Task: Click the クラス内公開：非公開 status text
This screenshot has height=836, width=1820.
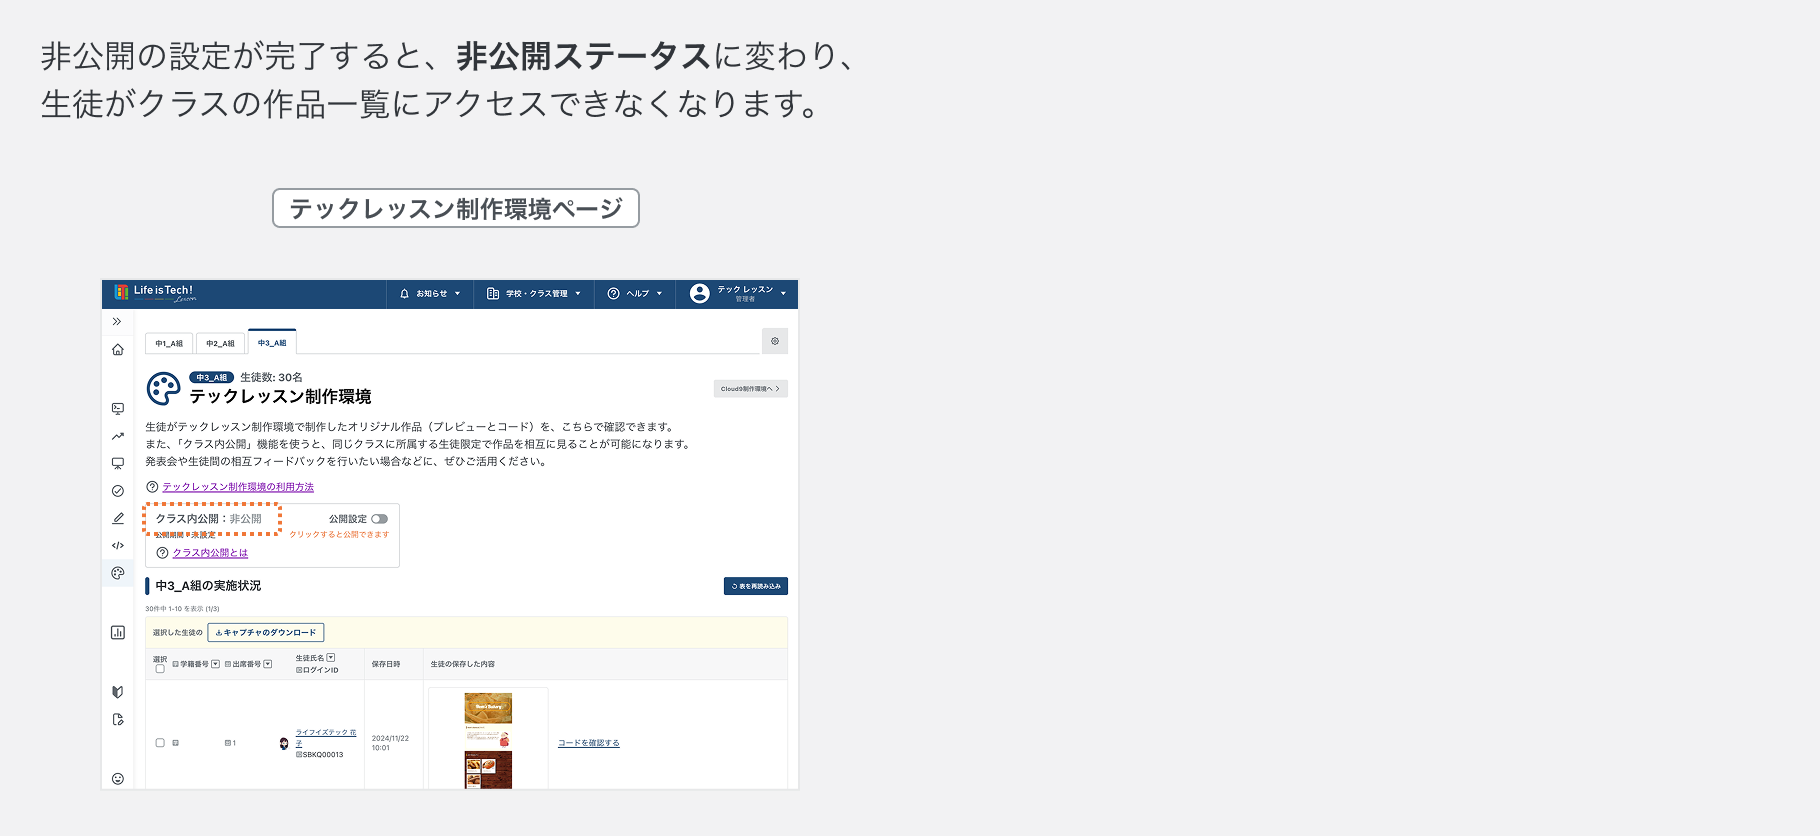Action: (208, 519)
